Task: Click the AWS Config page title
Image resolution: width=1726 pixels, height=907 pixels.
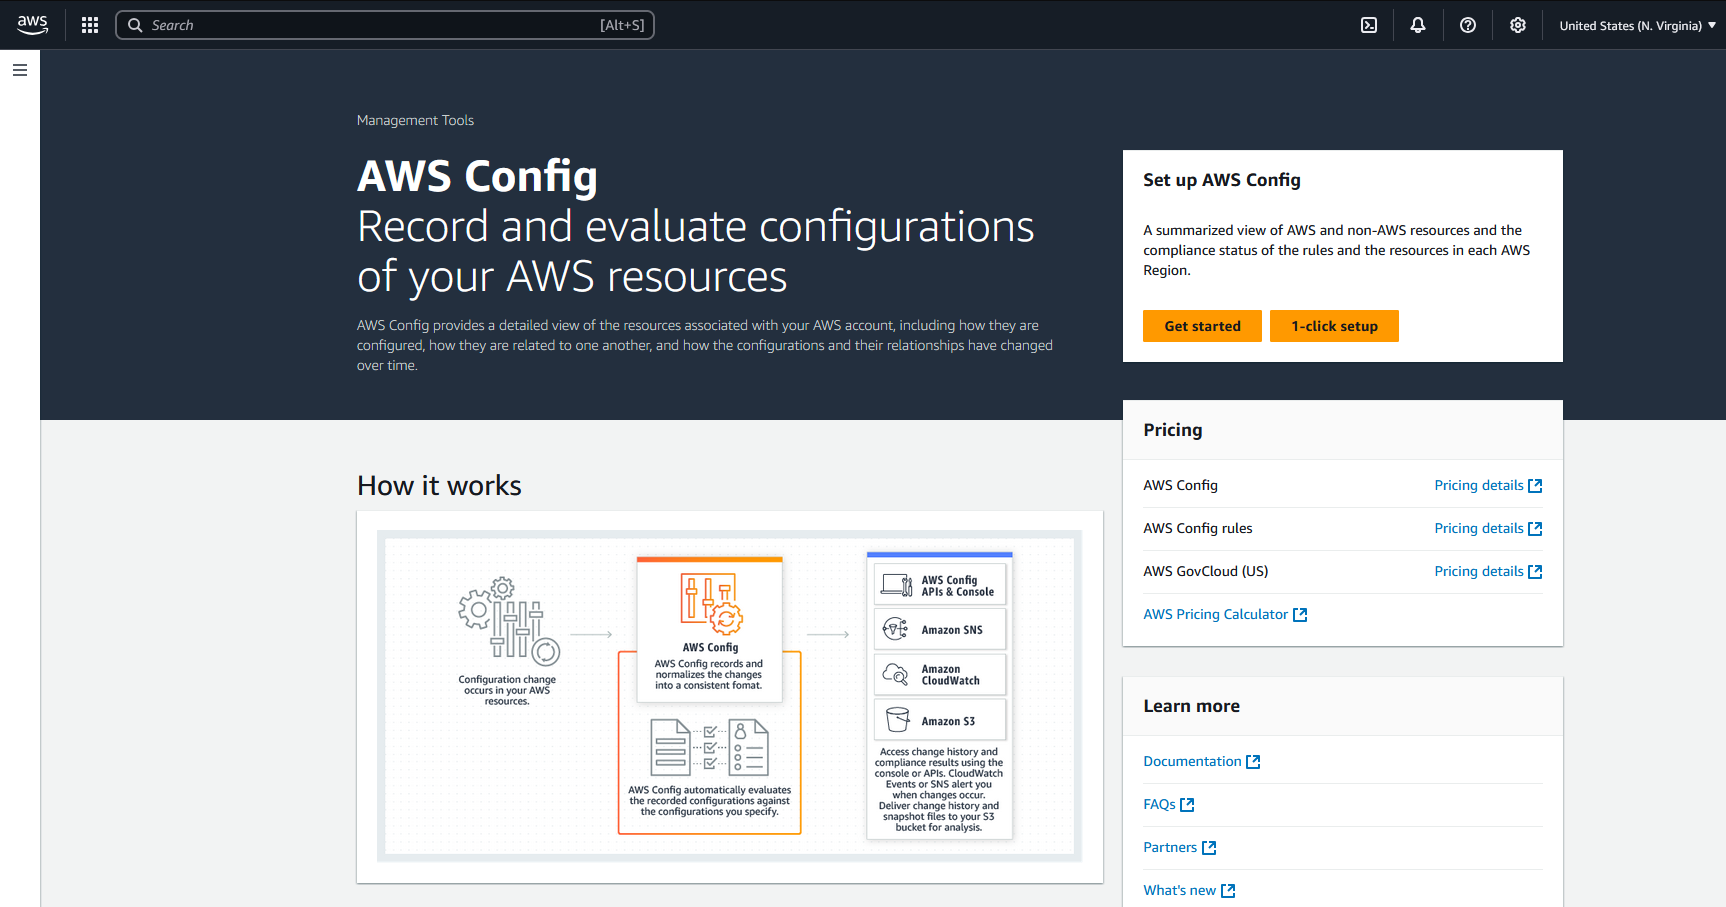Action: [x=477, y=176]
